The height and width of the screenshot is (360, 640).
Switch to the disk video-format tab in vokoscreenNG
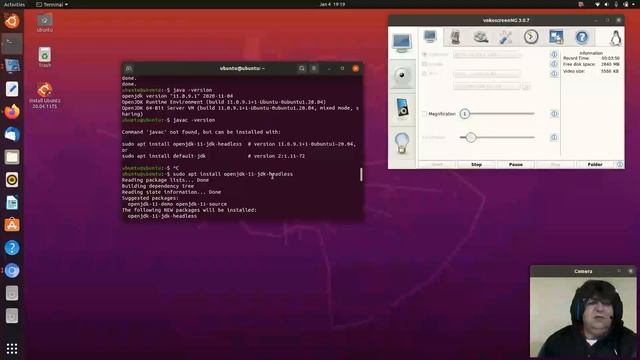[481, 37]
